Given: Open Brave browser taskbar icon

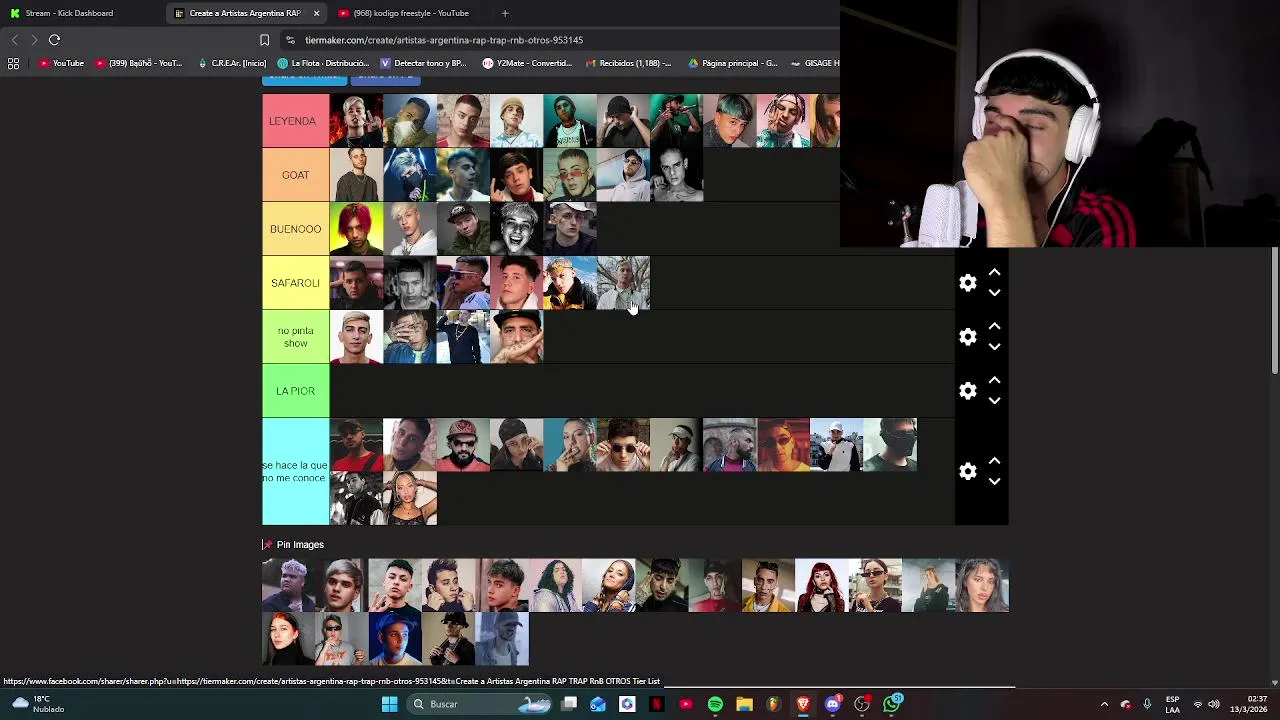Looking at the screenshot, I should point(803,704).
